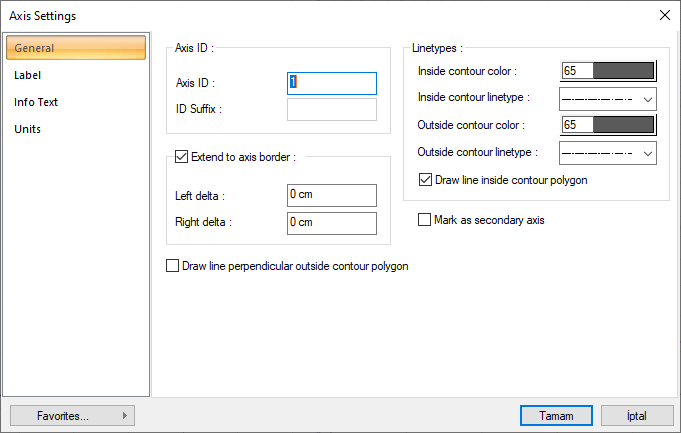Open Outside contour linetype dropdown
The width and height of the screenshot is (681, 433).
pos(648,152)
